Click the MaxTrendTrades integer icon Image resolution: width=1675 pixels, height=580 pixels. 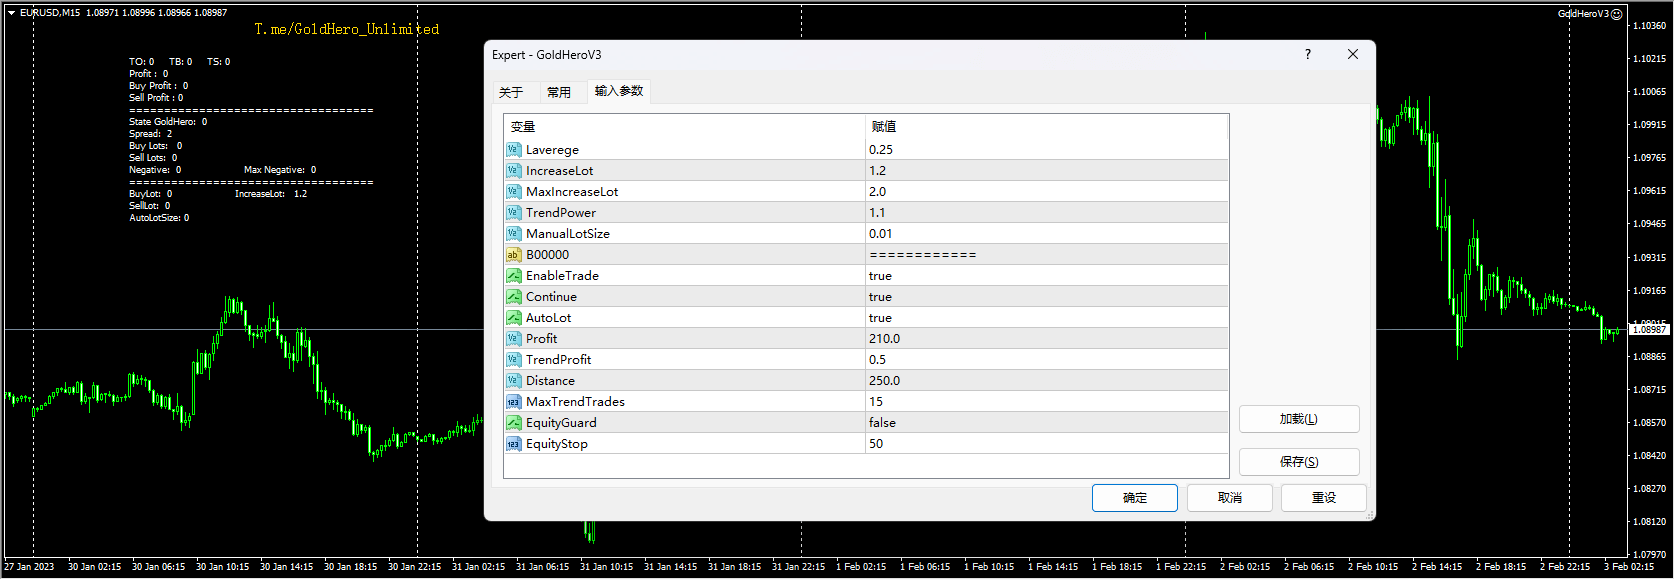[513, 402]
